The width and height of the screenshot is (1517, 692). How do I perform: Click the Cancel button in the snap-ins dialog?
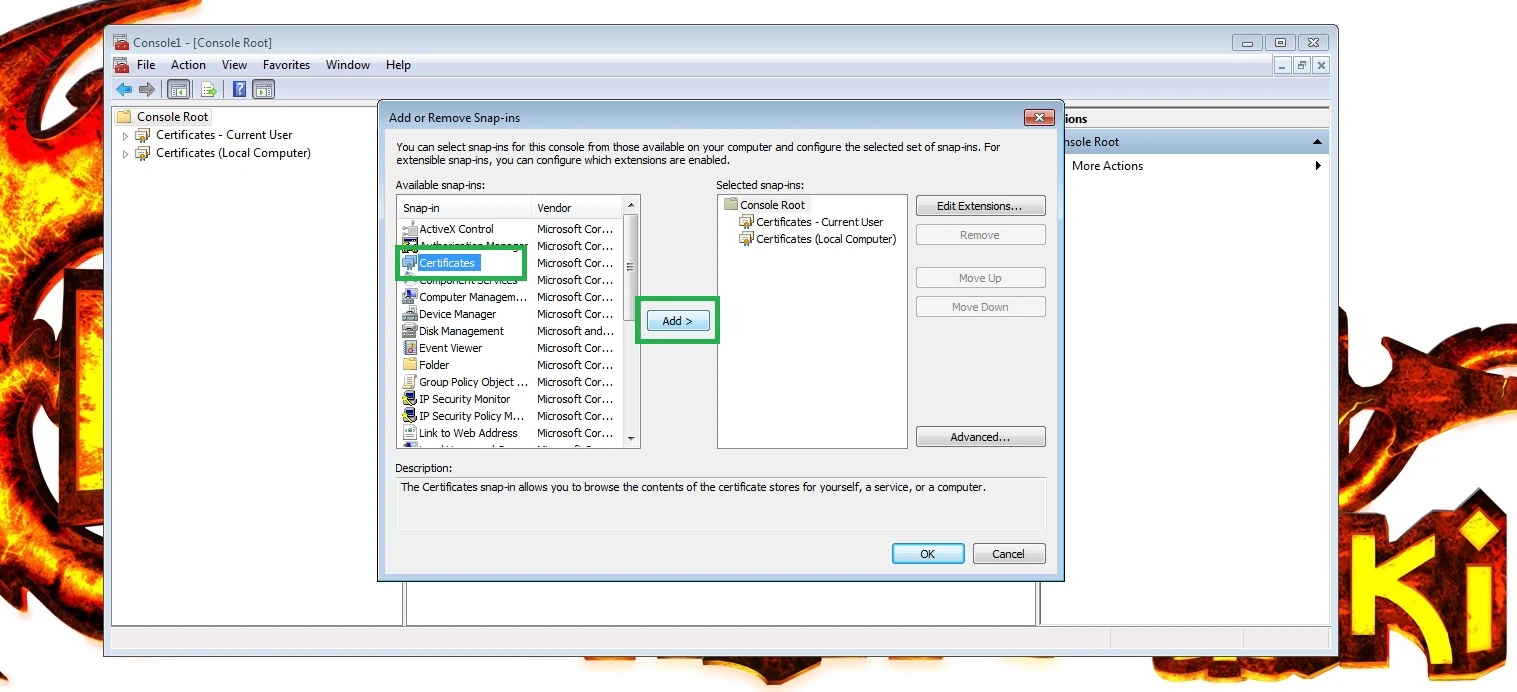point(1008,554)
